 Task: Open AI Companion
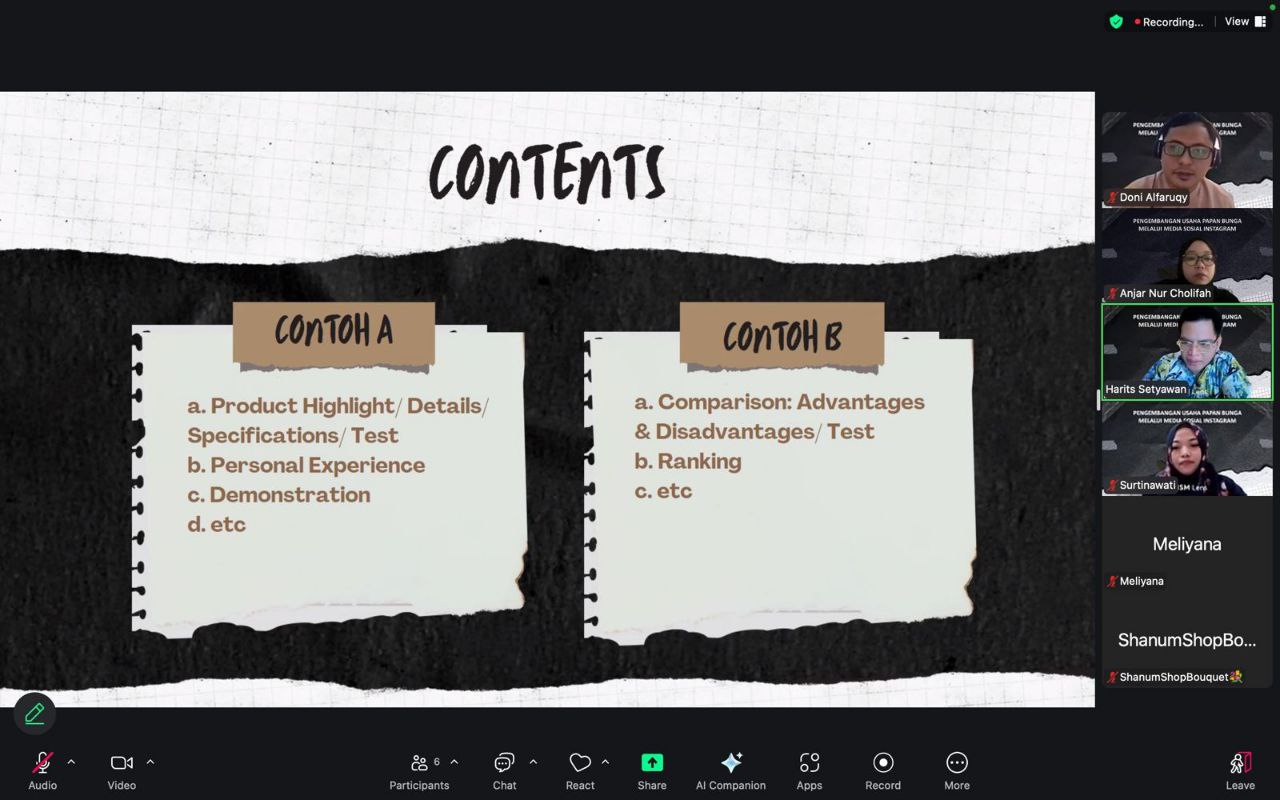(731, 770)
